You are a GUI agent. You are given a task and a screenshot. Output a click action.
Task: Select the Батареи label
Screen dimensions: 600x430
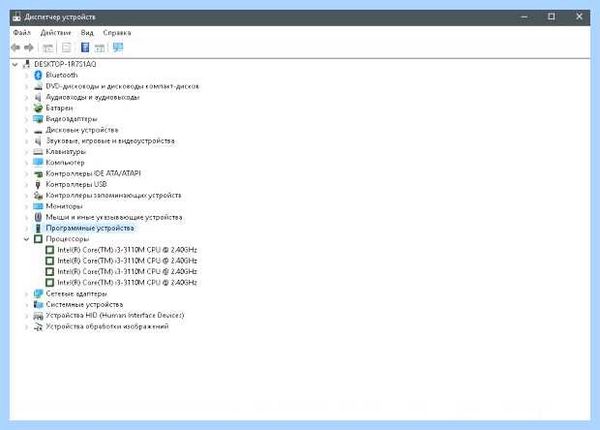point(59,108)
